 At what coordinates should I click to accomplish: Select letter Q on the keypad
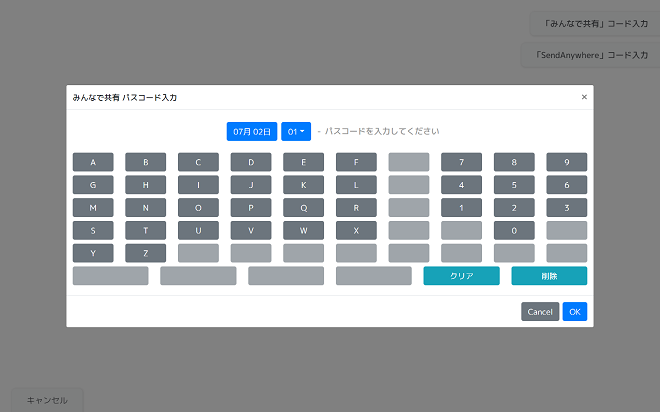pos(303,208)
